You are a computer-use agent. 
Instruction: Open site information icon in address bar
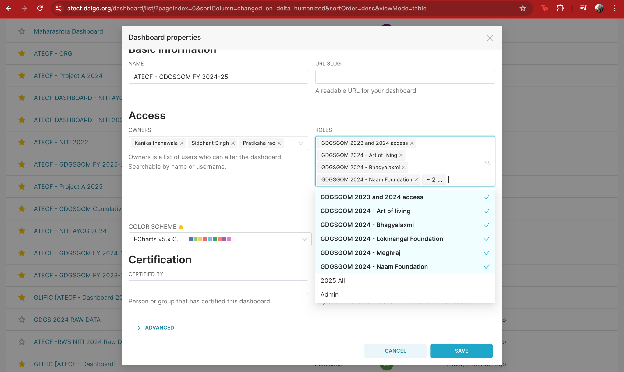click(58, 8)
